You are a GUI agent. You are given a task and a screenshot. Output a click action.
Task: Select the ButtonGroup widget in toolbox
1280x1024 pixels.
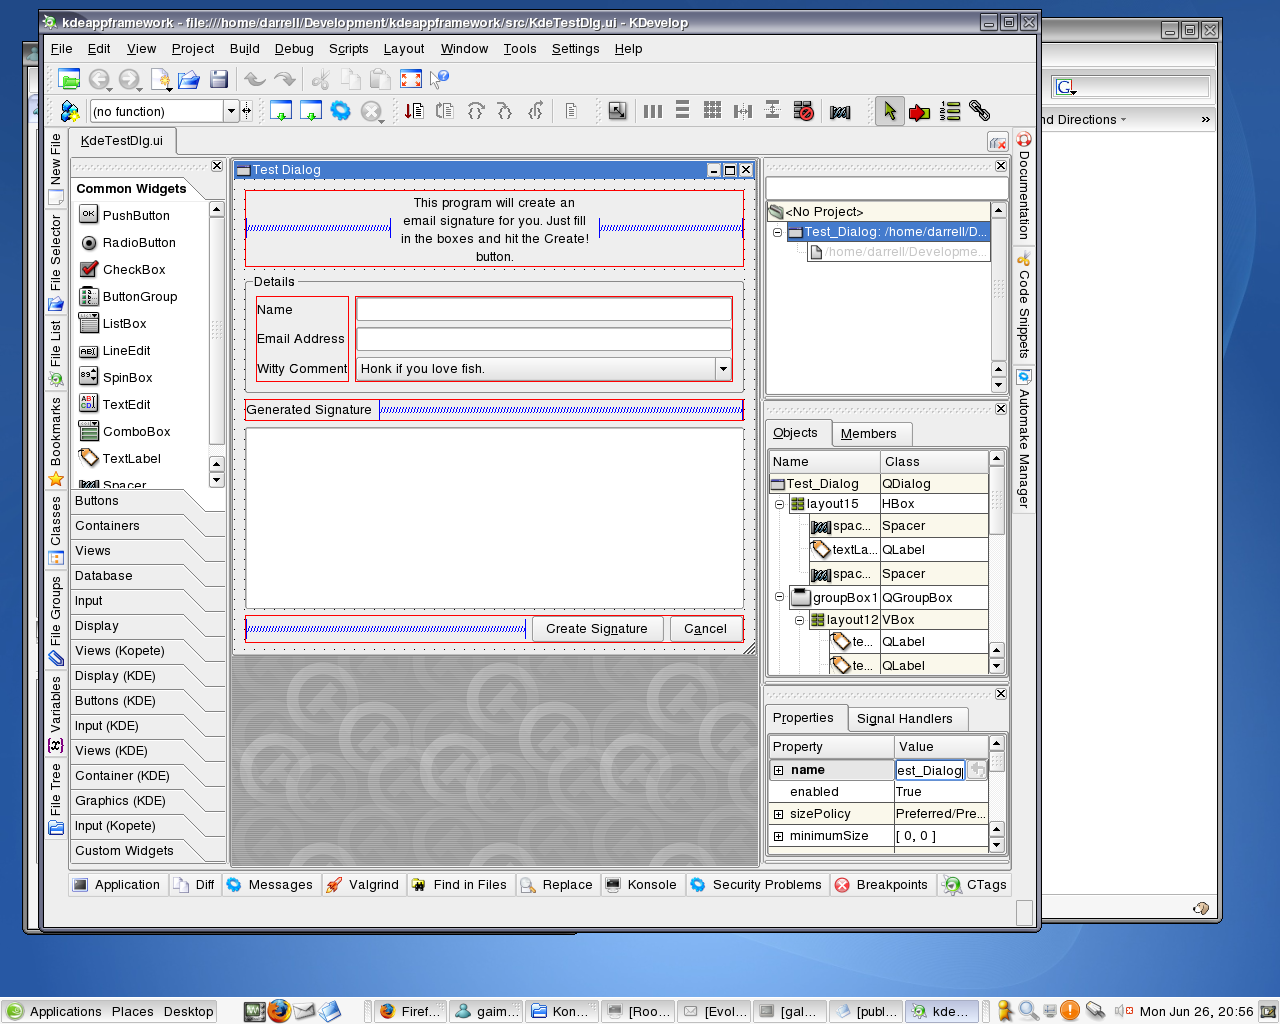(x=139, y=297)
